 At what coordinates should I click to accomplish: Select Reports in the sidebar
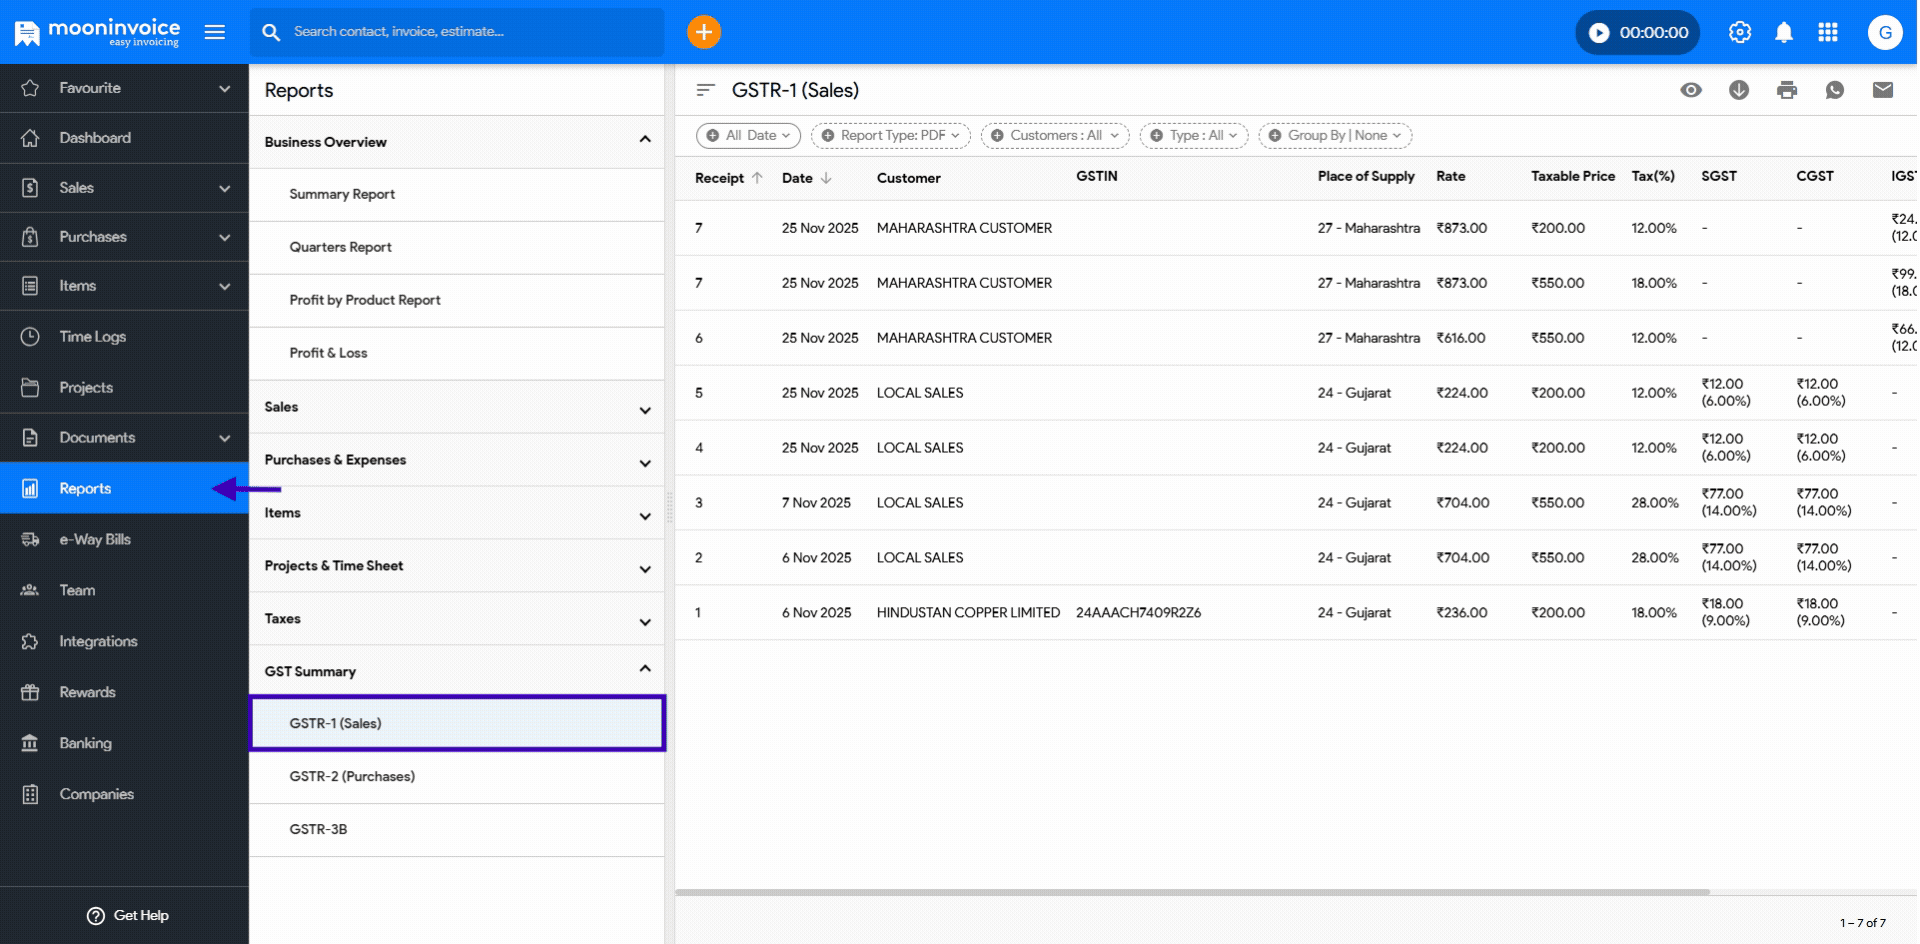(124, 488)
